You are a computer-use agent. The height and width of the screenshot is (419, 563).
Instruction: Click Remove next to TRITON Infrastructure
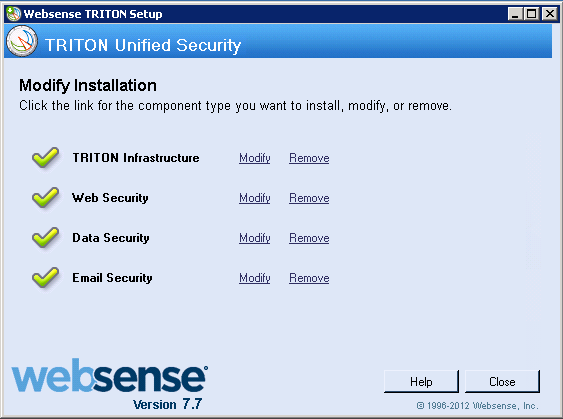click(x=309, y=158)
